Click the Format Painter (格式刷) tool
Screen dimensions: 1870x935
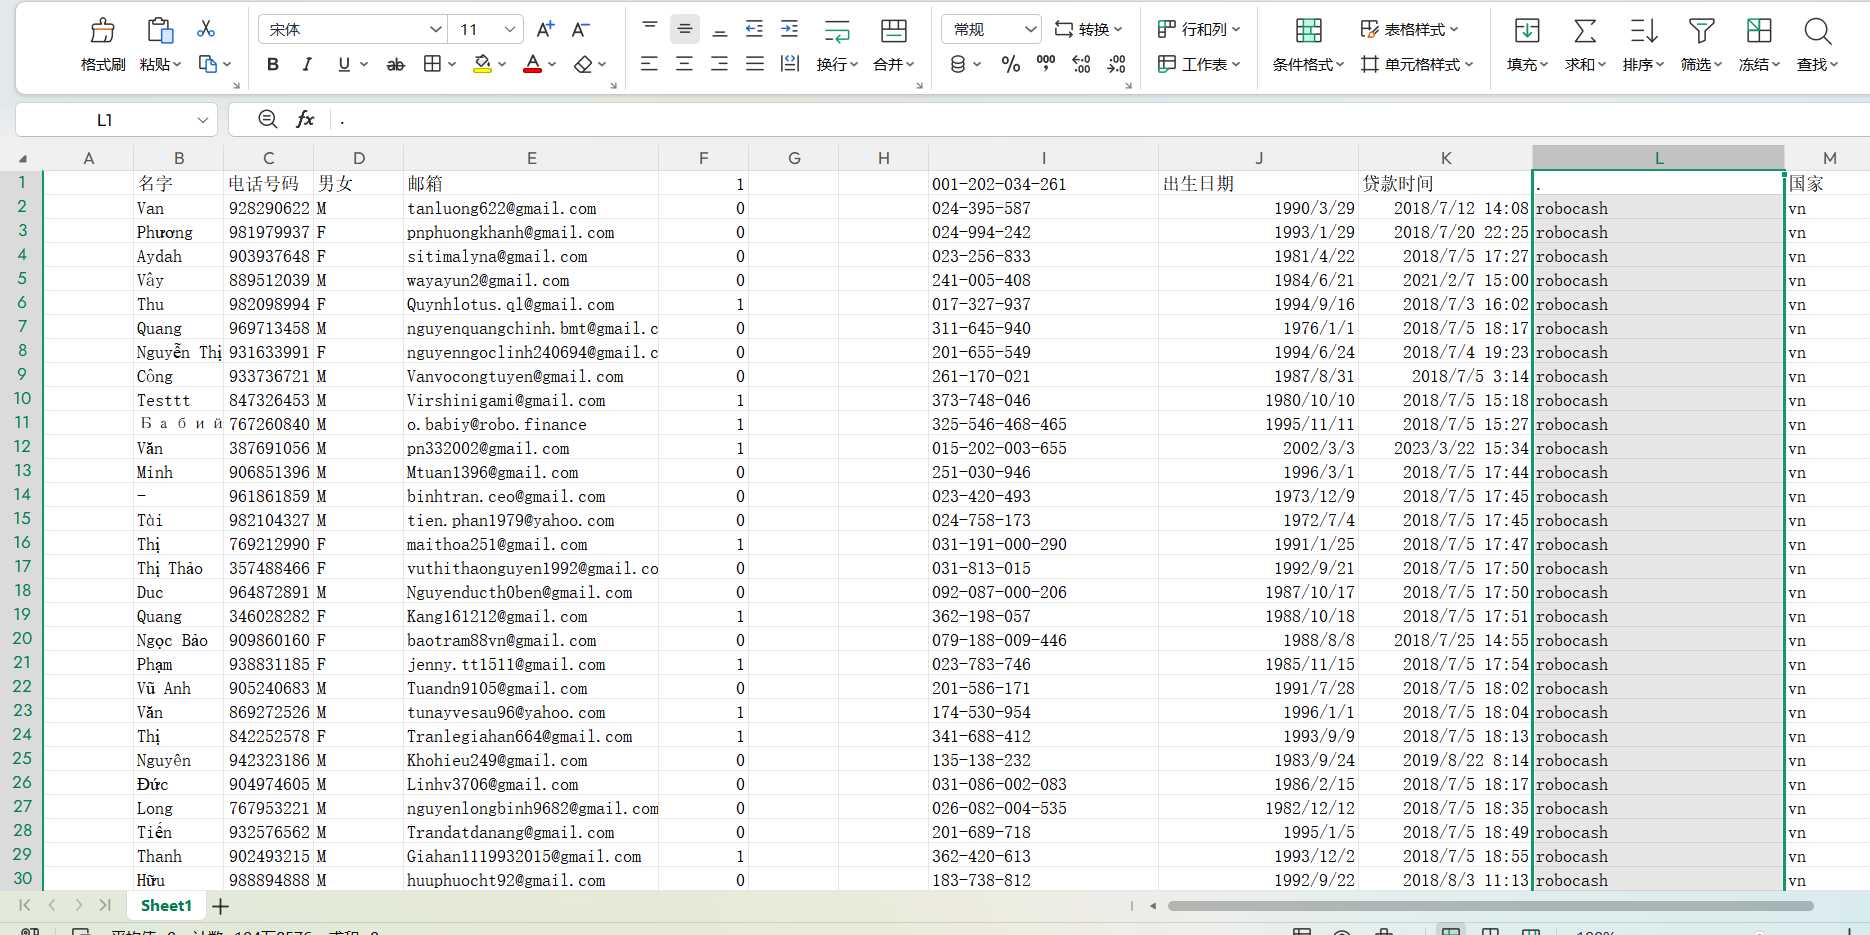(x=102, y=45)
